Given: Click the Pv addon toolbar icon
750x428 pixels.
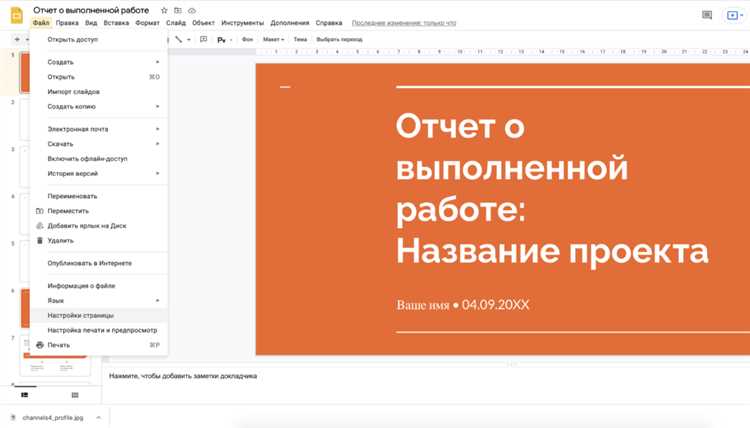Looking at the screenshot, I should (221, 40).
